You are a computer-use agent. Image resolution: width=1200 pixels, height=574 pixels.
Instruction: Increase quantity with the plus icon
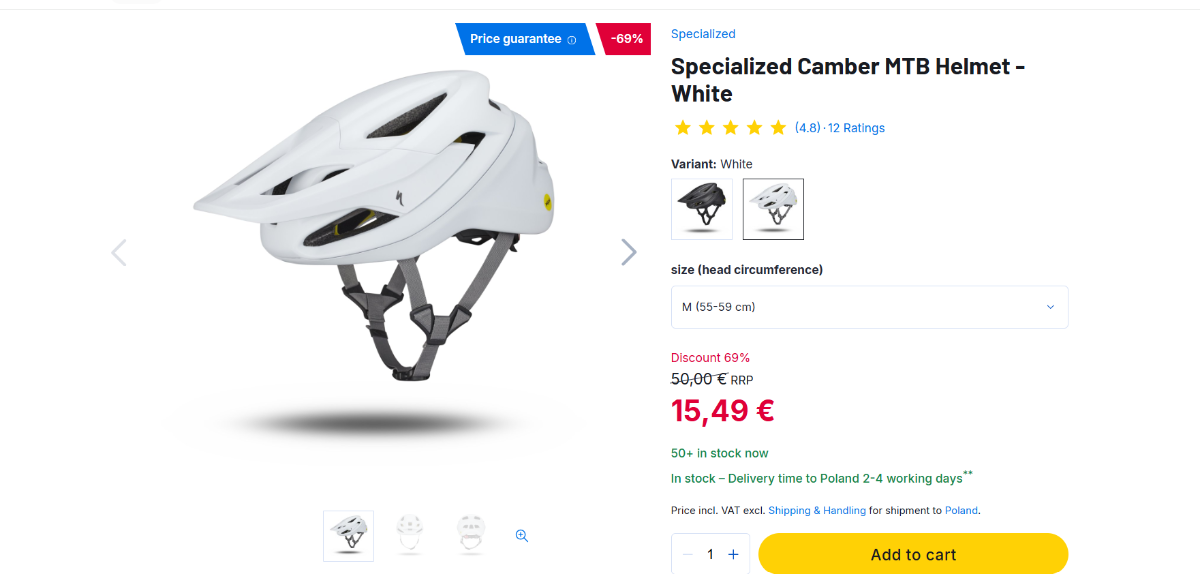[733, 554]
